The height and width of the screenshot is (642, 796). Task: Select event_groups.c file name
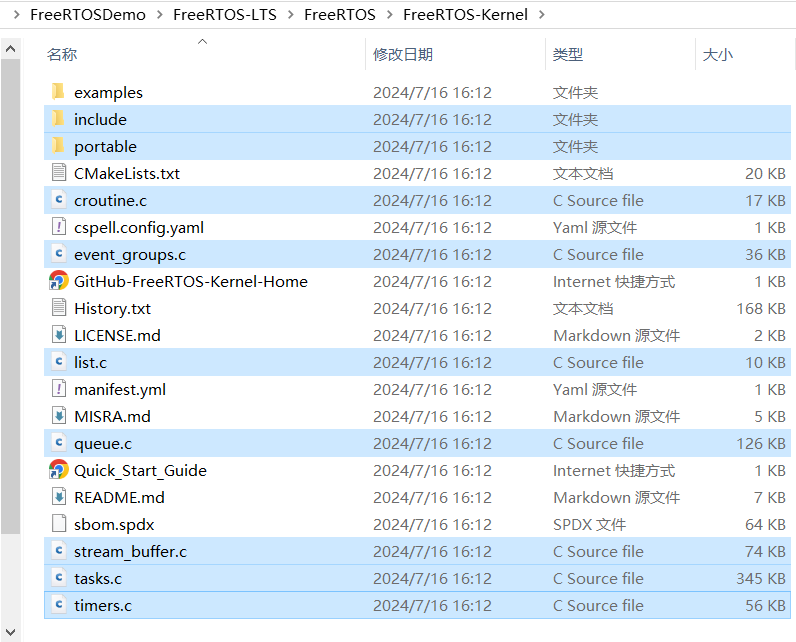(x=130, y=254)
